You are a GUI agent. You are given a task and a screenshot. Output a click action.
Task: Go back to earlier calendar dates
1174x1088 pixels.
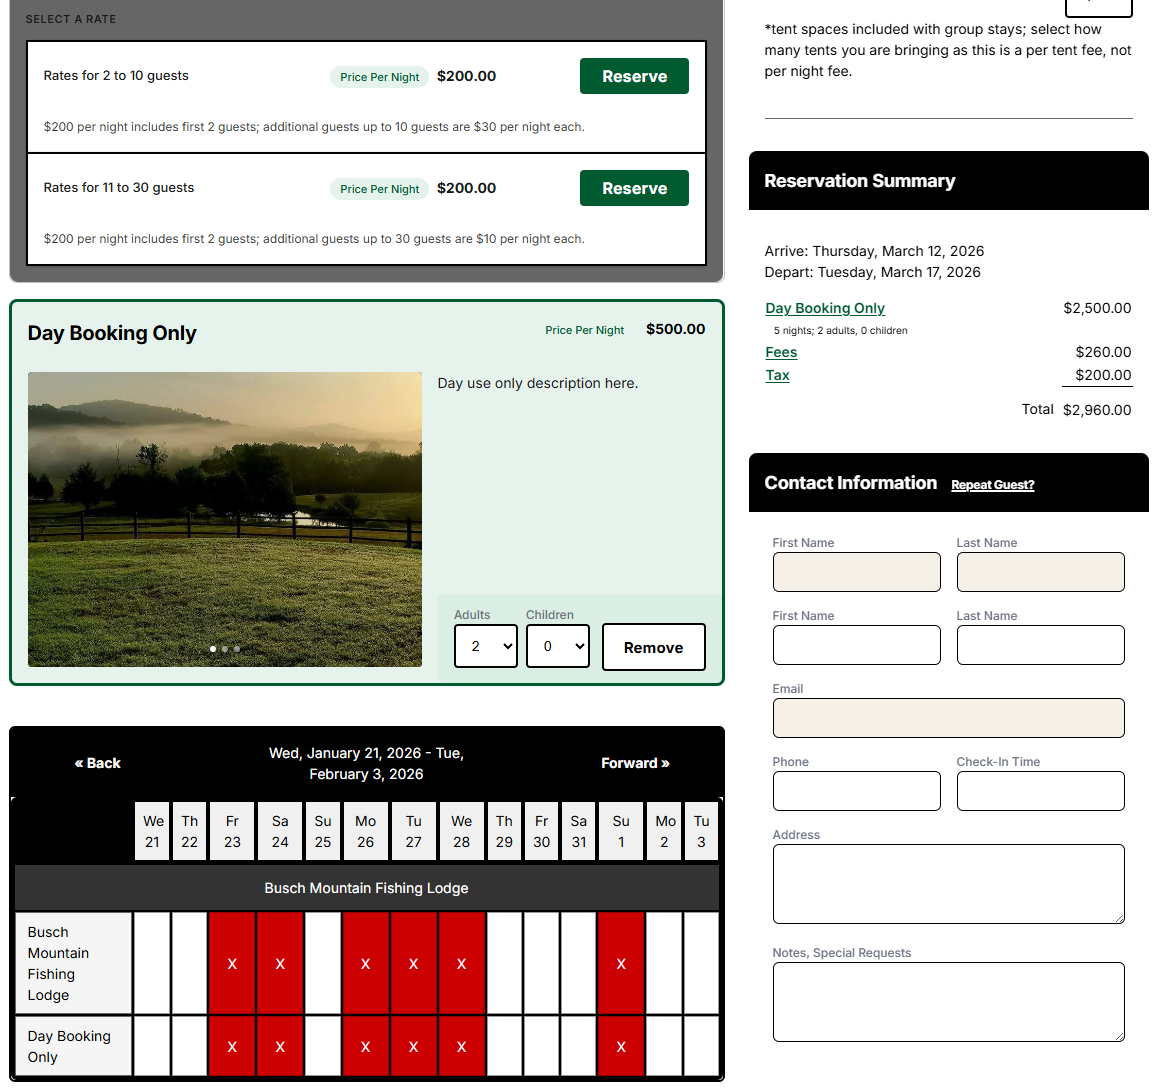tap(97, 763)
